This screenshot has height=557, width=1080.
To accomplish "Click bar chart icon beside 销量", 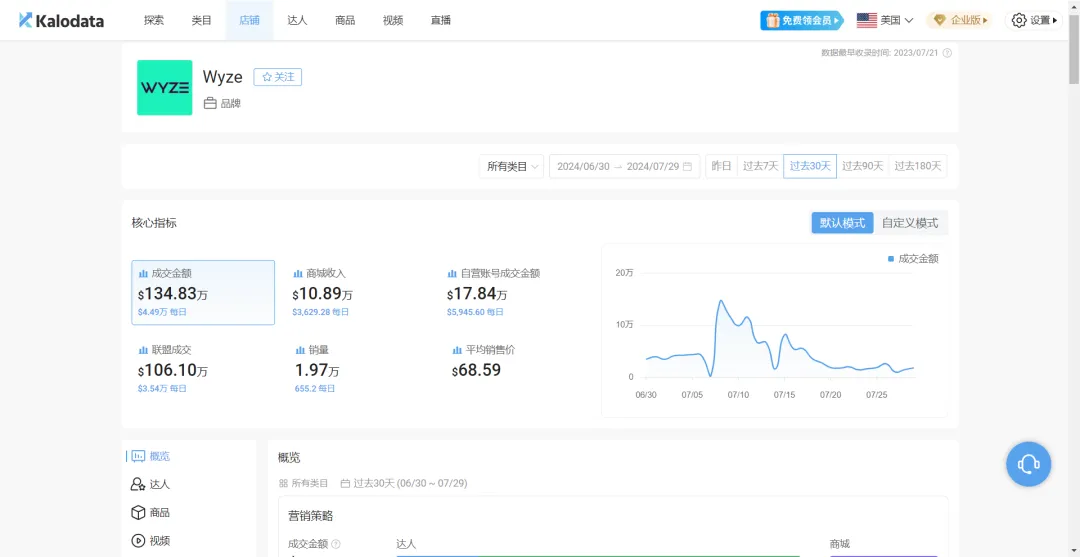I will pos(300,350).
